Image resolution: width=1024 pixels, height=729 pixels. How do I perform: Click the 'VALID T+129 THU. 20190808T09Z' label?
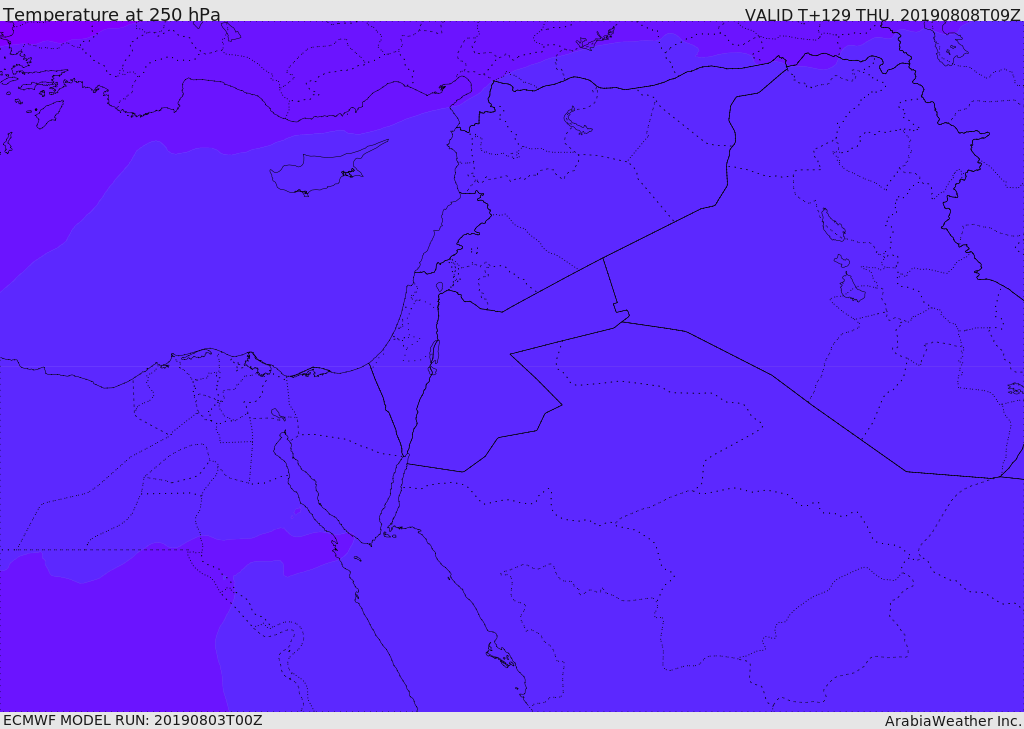pyautogui.click(x=882, y=14)
